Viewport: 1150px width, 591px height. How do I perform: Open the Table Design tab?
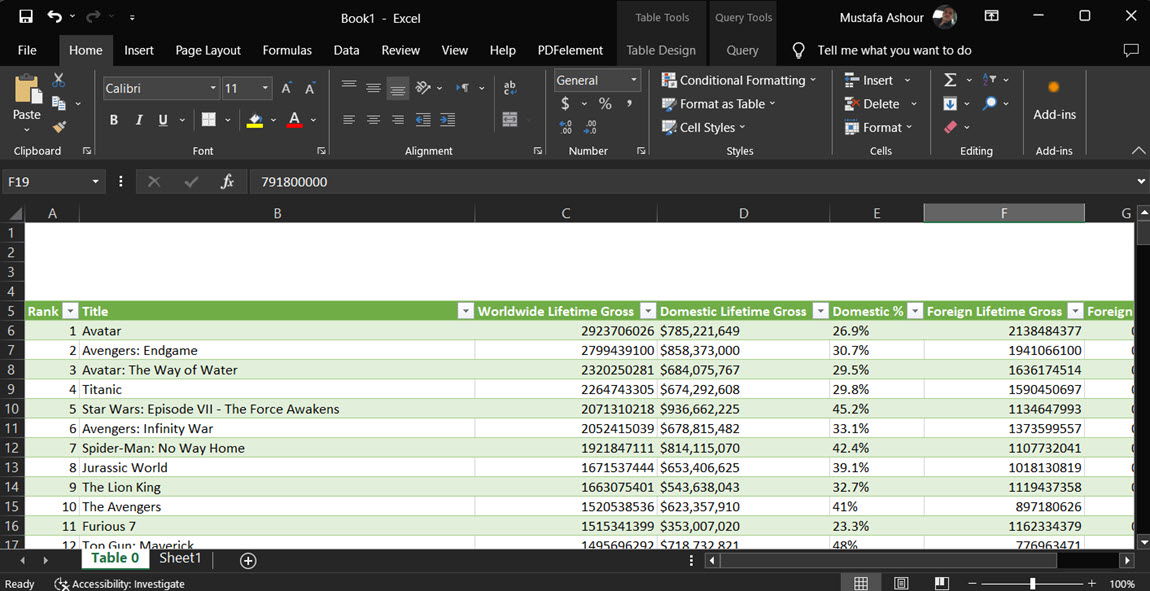[x=662, y=50]
